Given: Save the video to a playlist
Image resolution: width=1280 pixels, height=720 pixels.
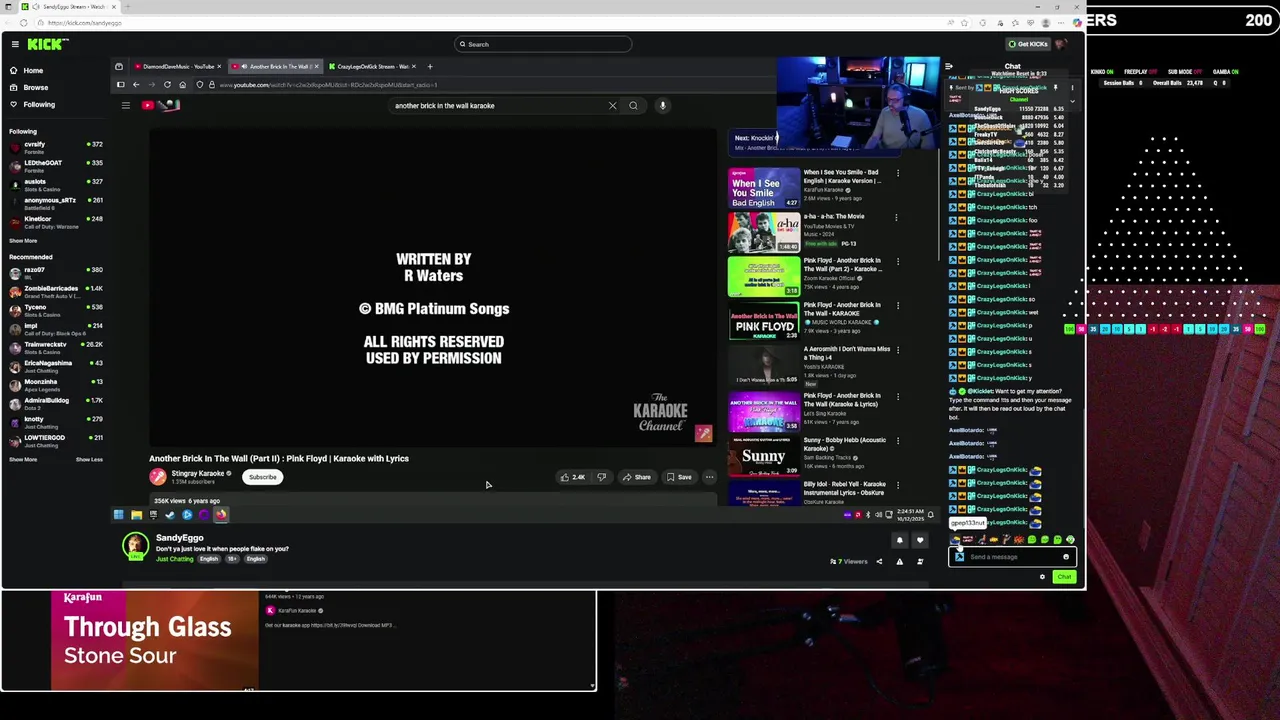Looking at the screenshot, I should [x=679, y=477].
